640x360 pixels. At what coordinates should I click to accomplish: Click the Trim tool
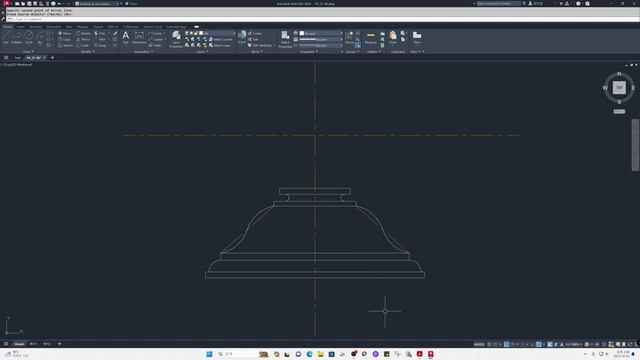tap(100, 33)
